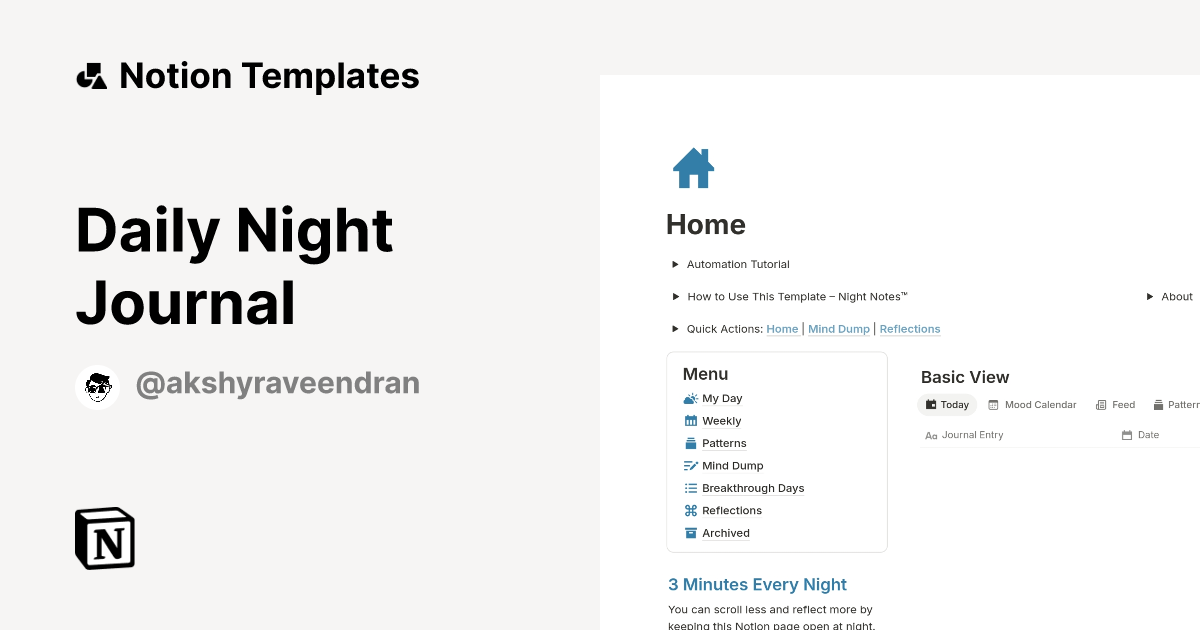This screenshot has height=630, width=1200.
Task: Click the @akshyraveendran creator profile
Action: 277,383
